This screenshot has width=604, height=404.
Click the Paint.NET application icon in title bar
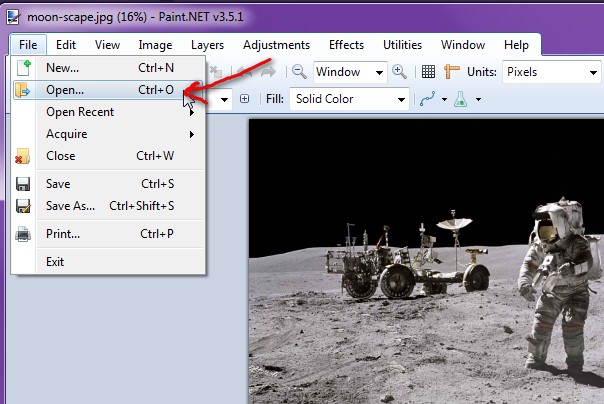point(13,17)
